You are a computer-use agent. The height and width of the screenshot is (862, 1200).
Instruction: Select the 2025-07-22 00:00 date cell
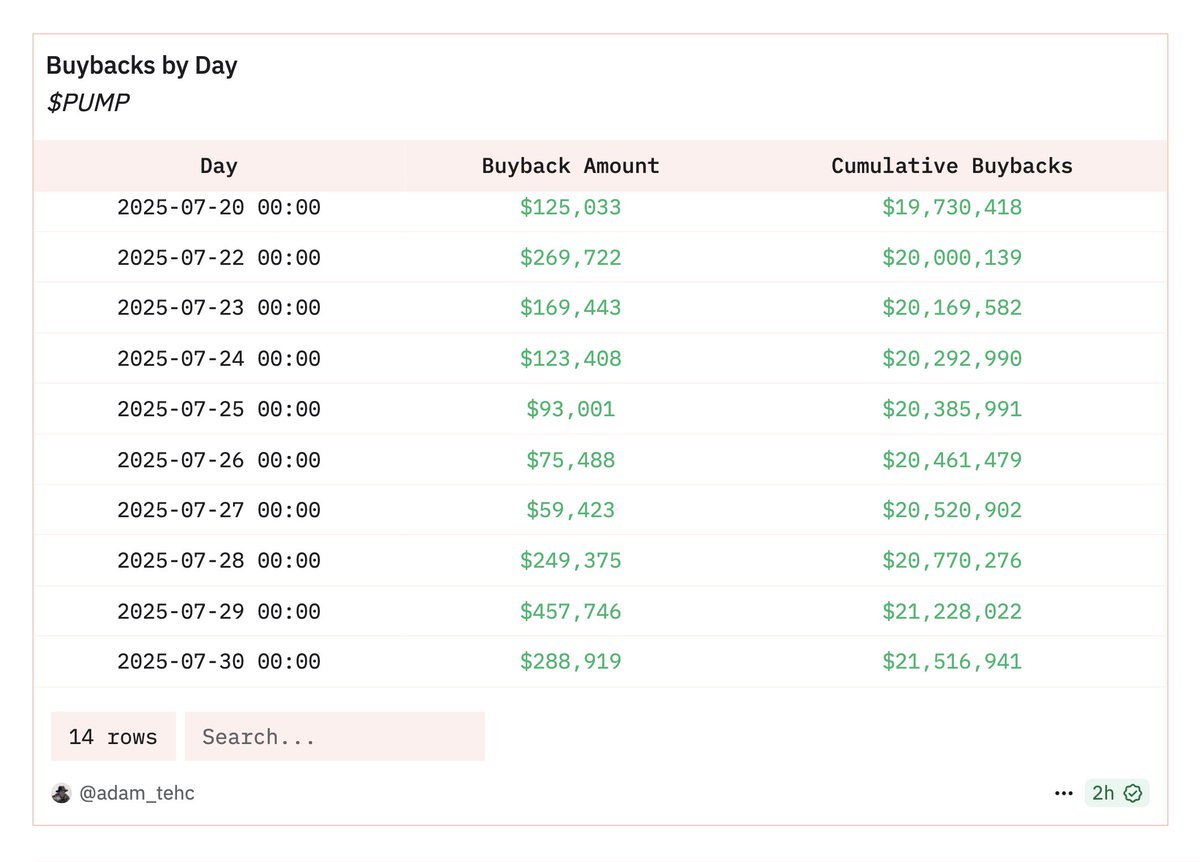[x=218, y=258]
